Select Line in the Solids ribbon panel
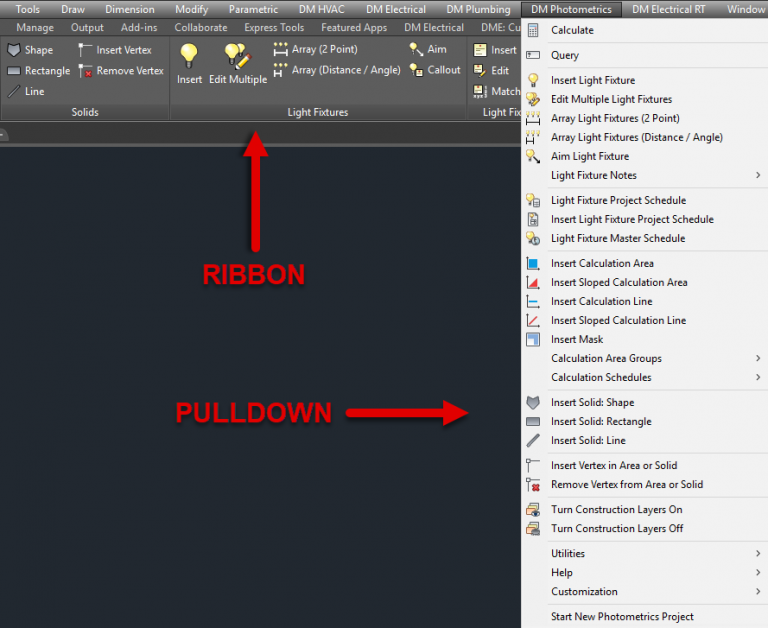 coord(26,92)
